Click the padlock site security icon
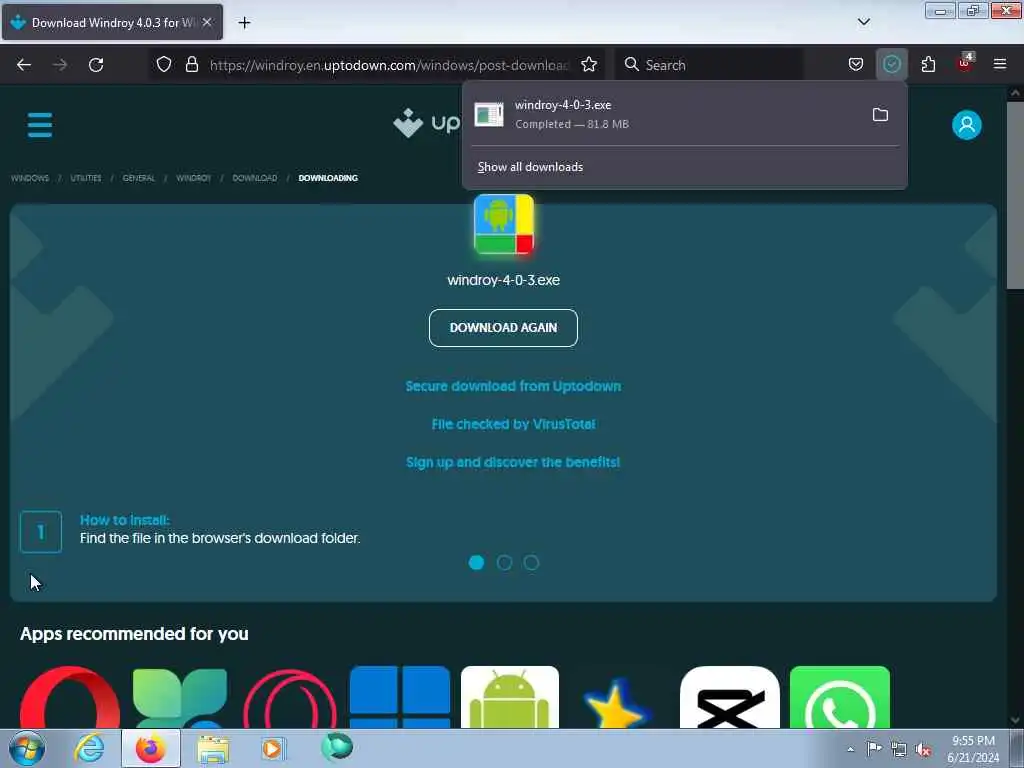Image resolution: width=1024 pixels, height=768 pixels. point(192,64)
